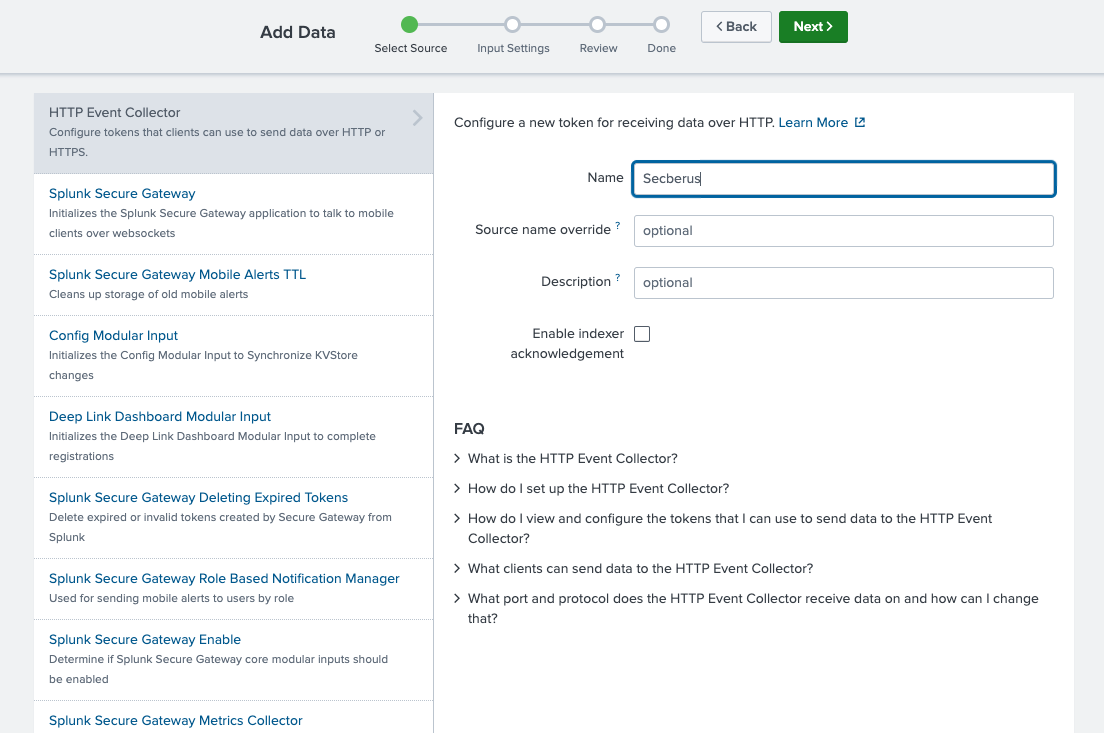Viewport: 1104px width, 733px height.
Task: Click the Description input field
Action: pos(843,283)
